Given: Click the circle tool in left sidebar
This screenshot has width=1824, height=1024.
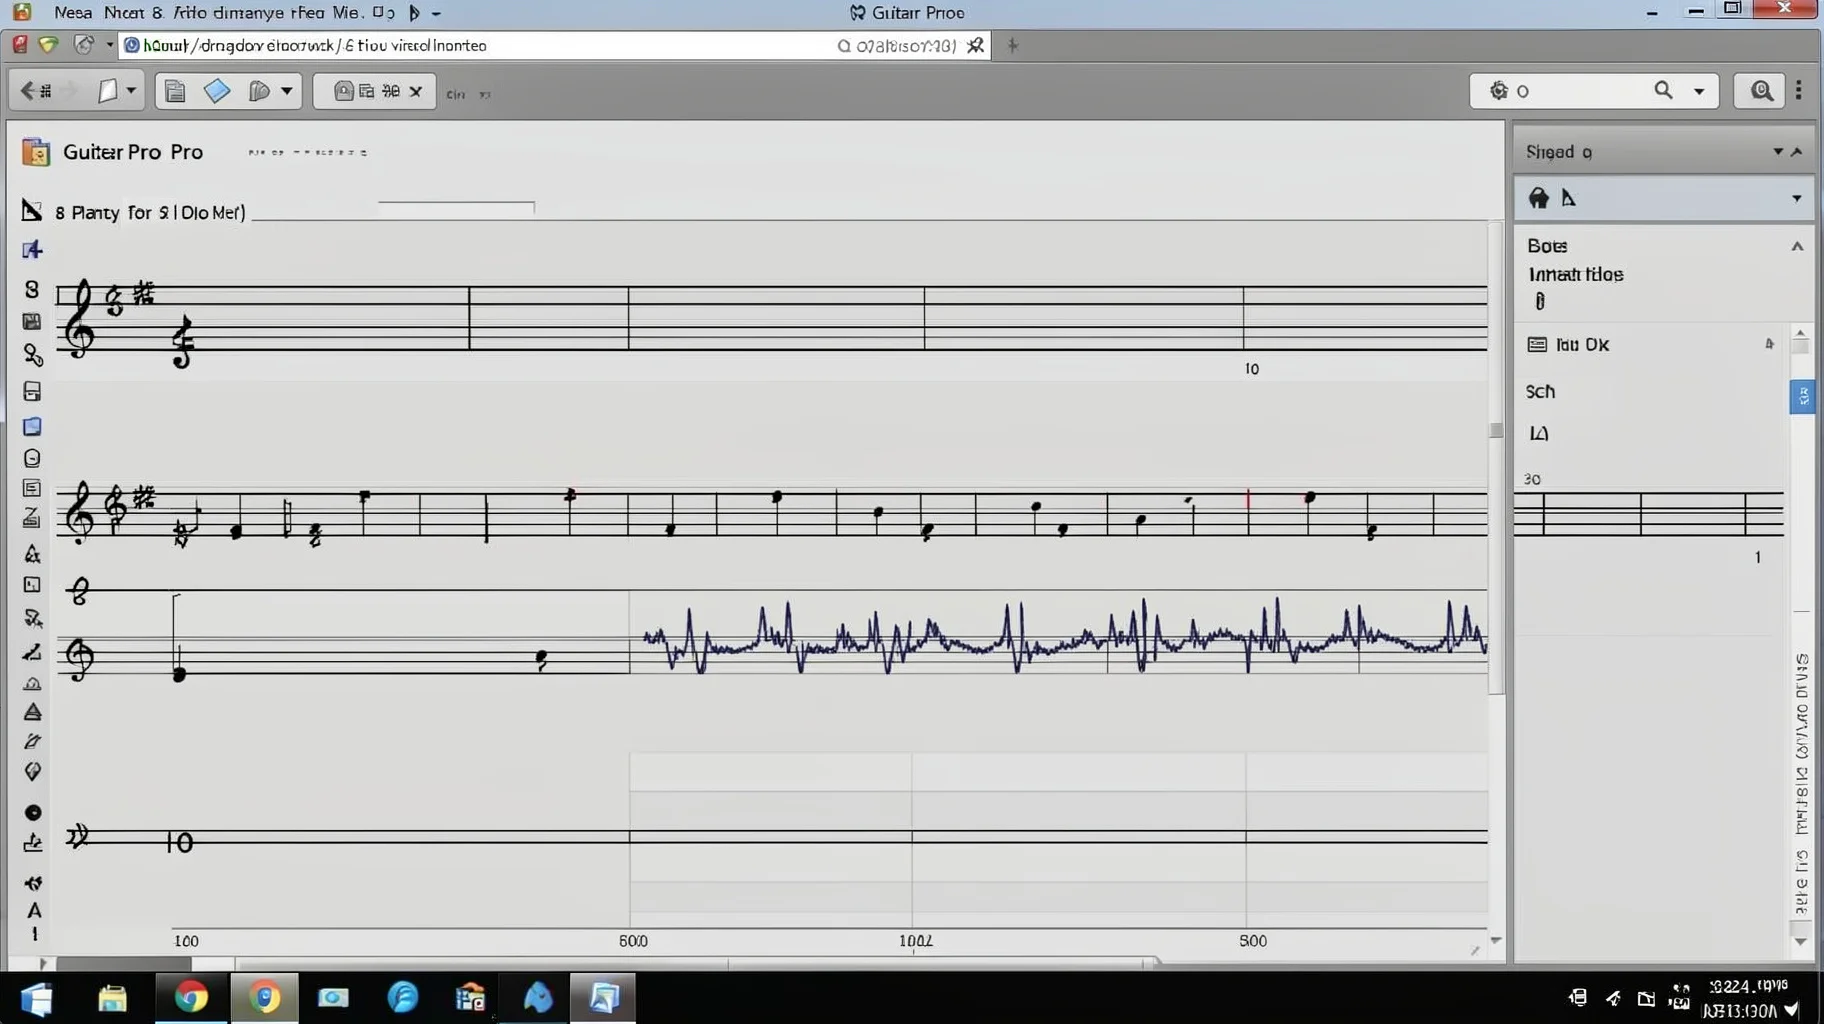Looking at the screenshot, I should pyautogui.click(x=32, y=458).
